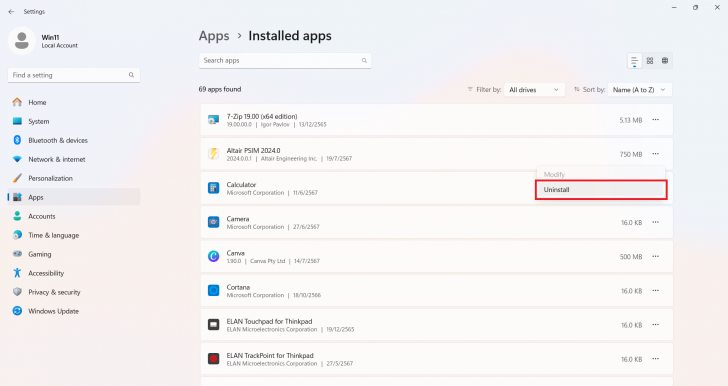Viewport: 728px width, 386px height.
Task: Open Gaming settings
Action: click(x=74, y=254)
